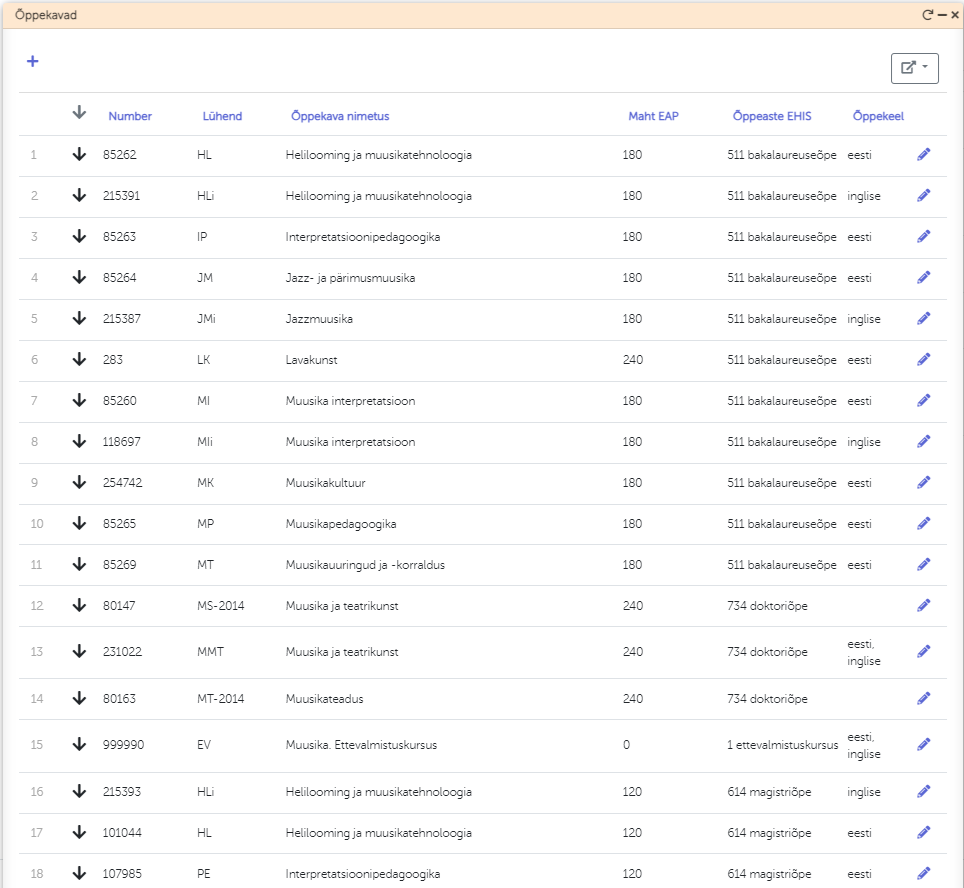Edit the Lavakunst curriculum with pencil icon

click(923, 359)
